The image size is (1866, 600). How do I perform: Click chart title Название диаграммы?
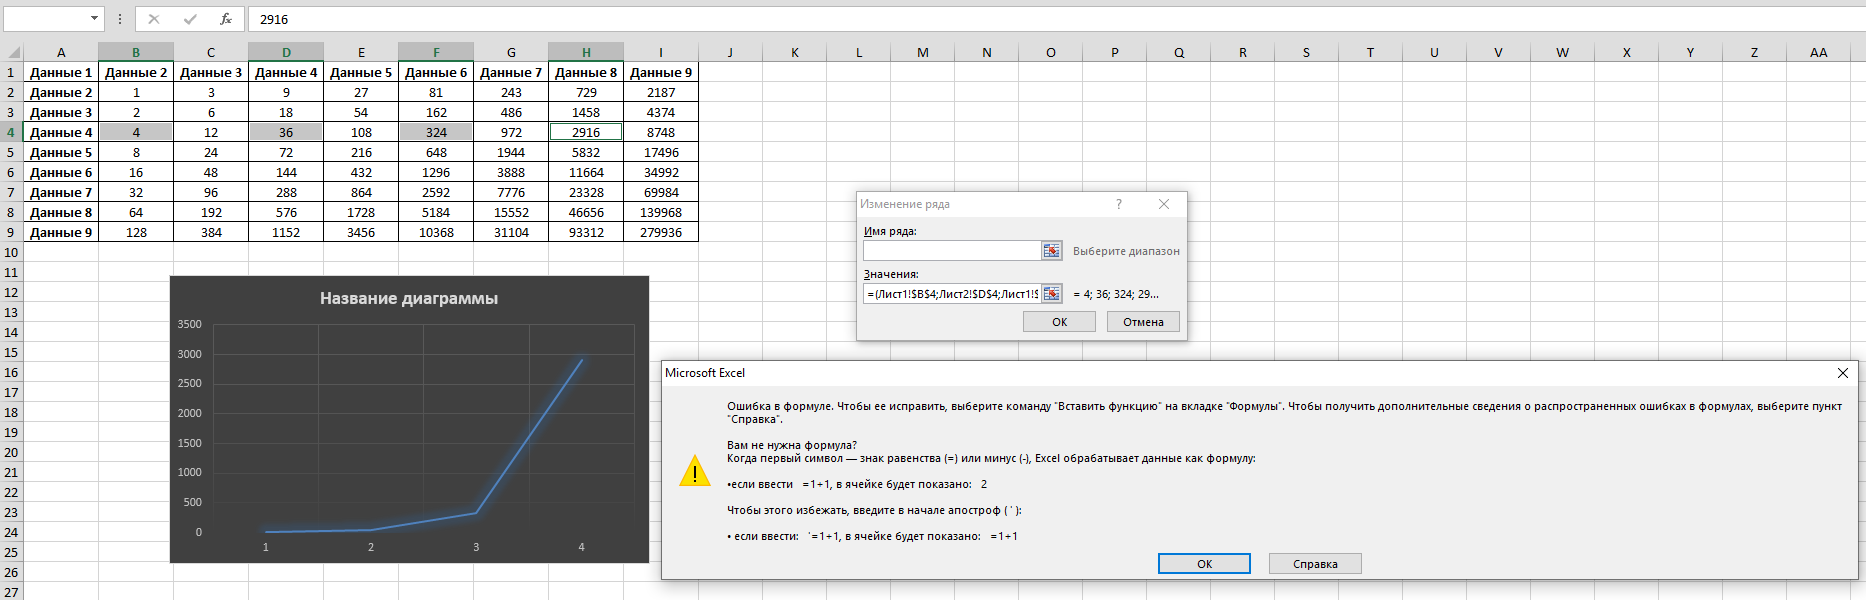[409, 298]
